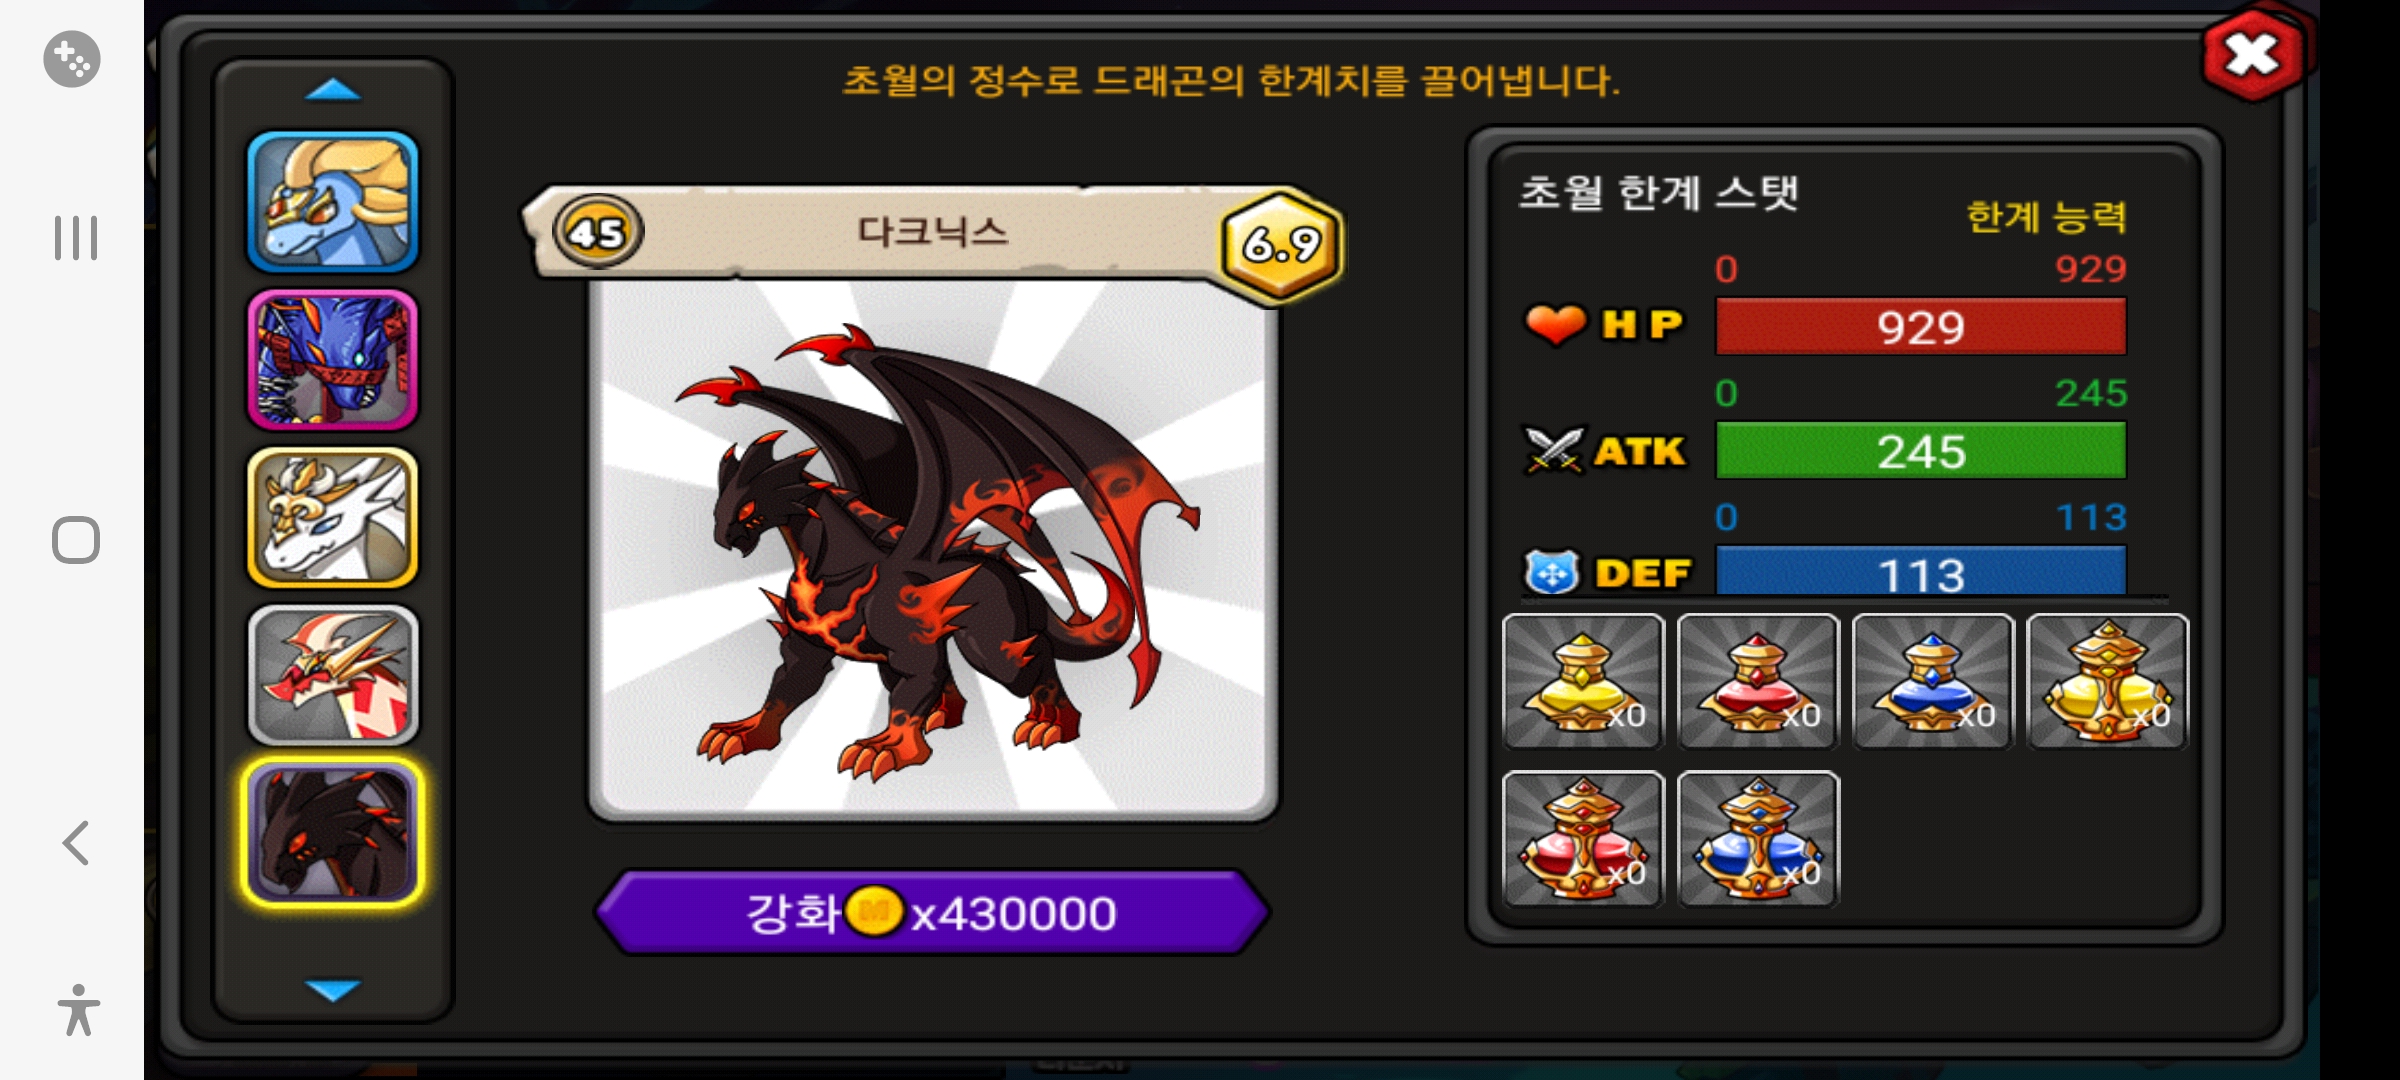Image resolution: width=2400 pixels, height=1080 pixels.
Task: Tap the red HP 929 bar
Action: 1921,327
